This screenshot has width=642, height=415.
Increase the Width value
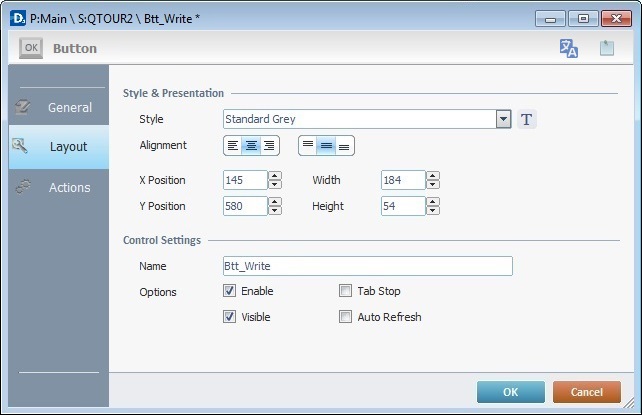tap(433, 176)
